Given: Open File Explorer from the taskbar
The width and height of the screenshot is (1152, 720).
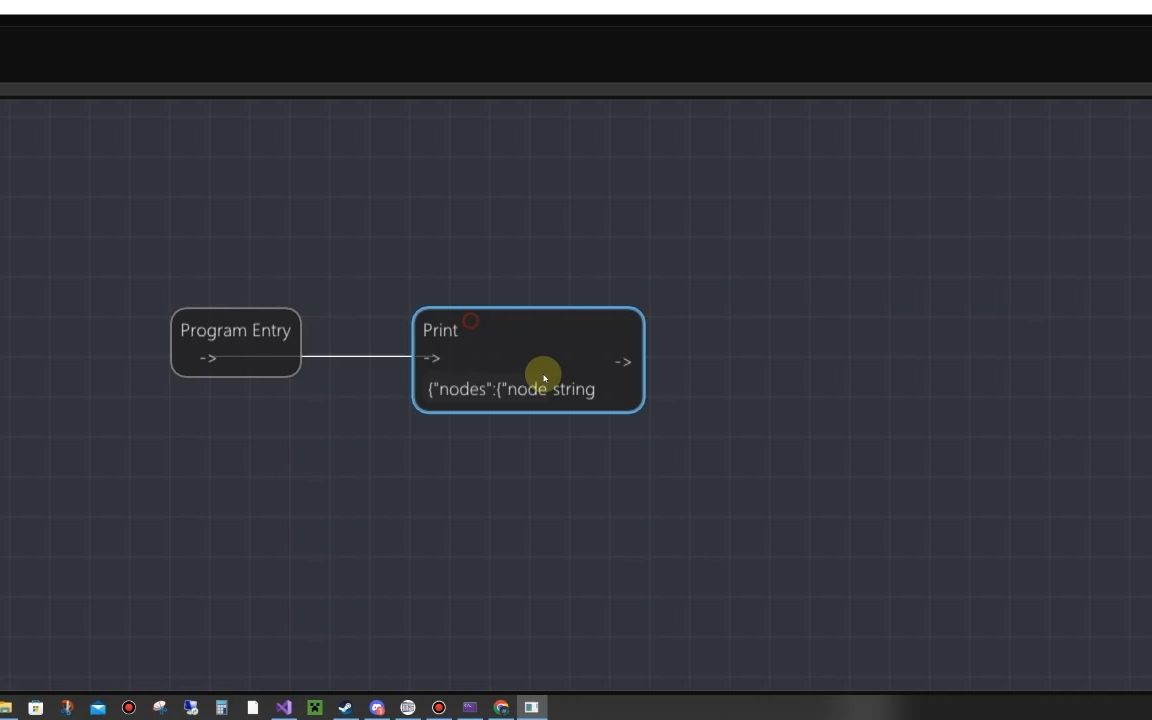Looking at the screenshot, I should (x=6, y=708).
